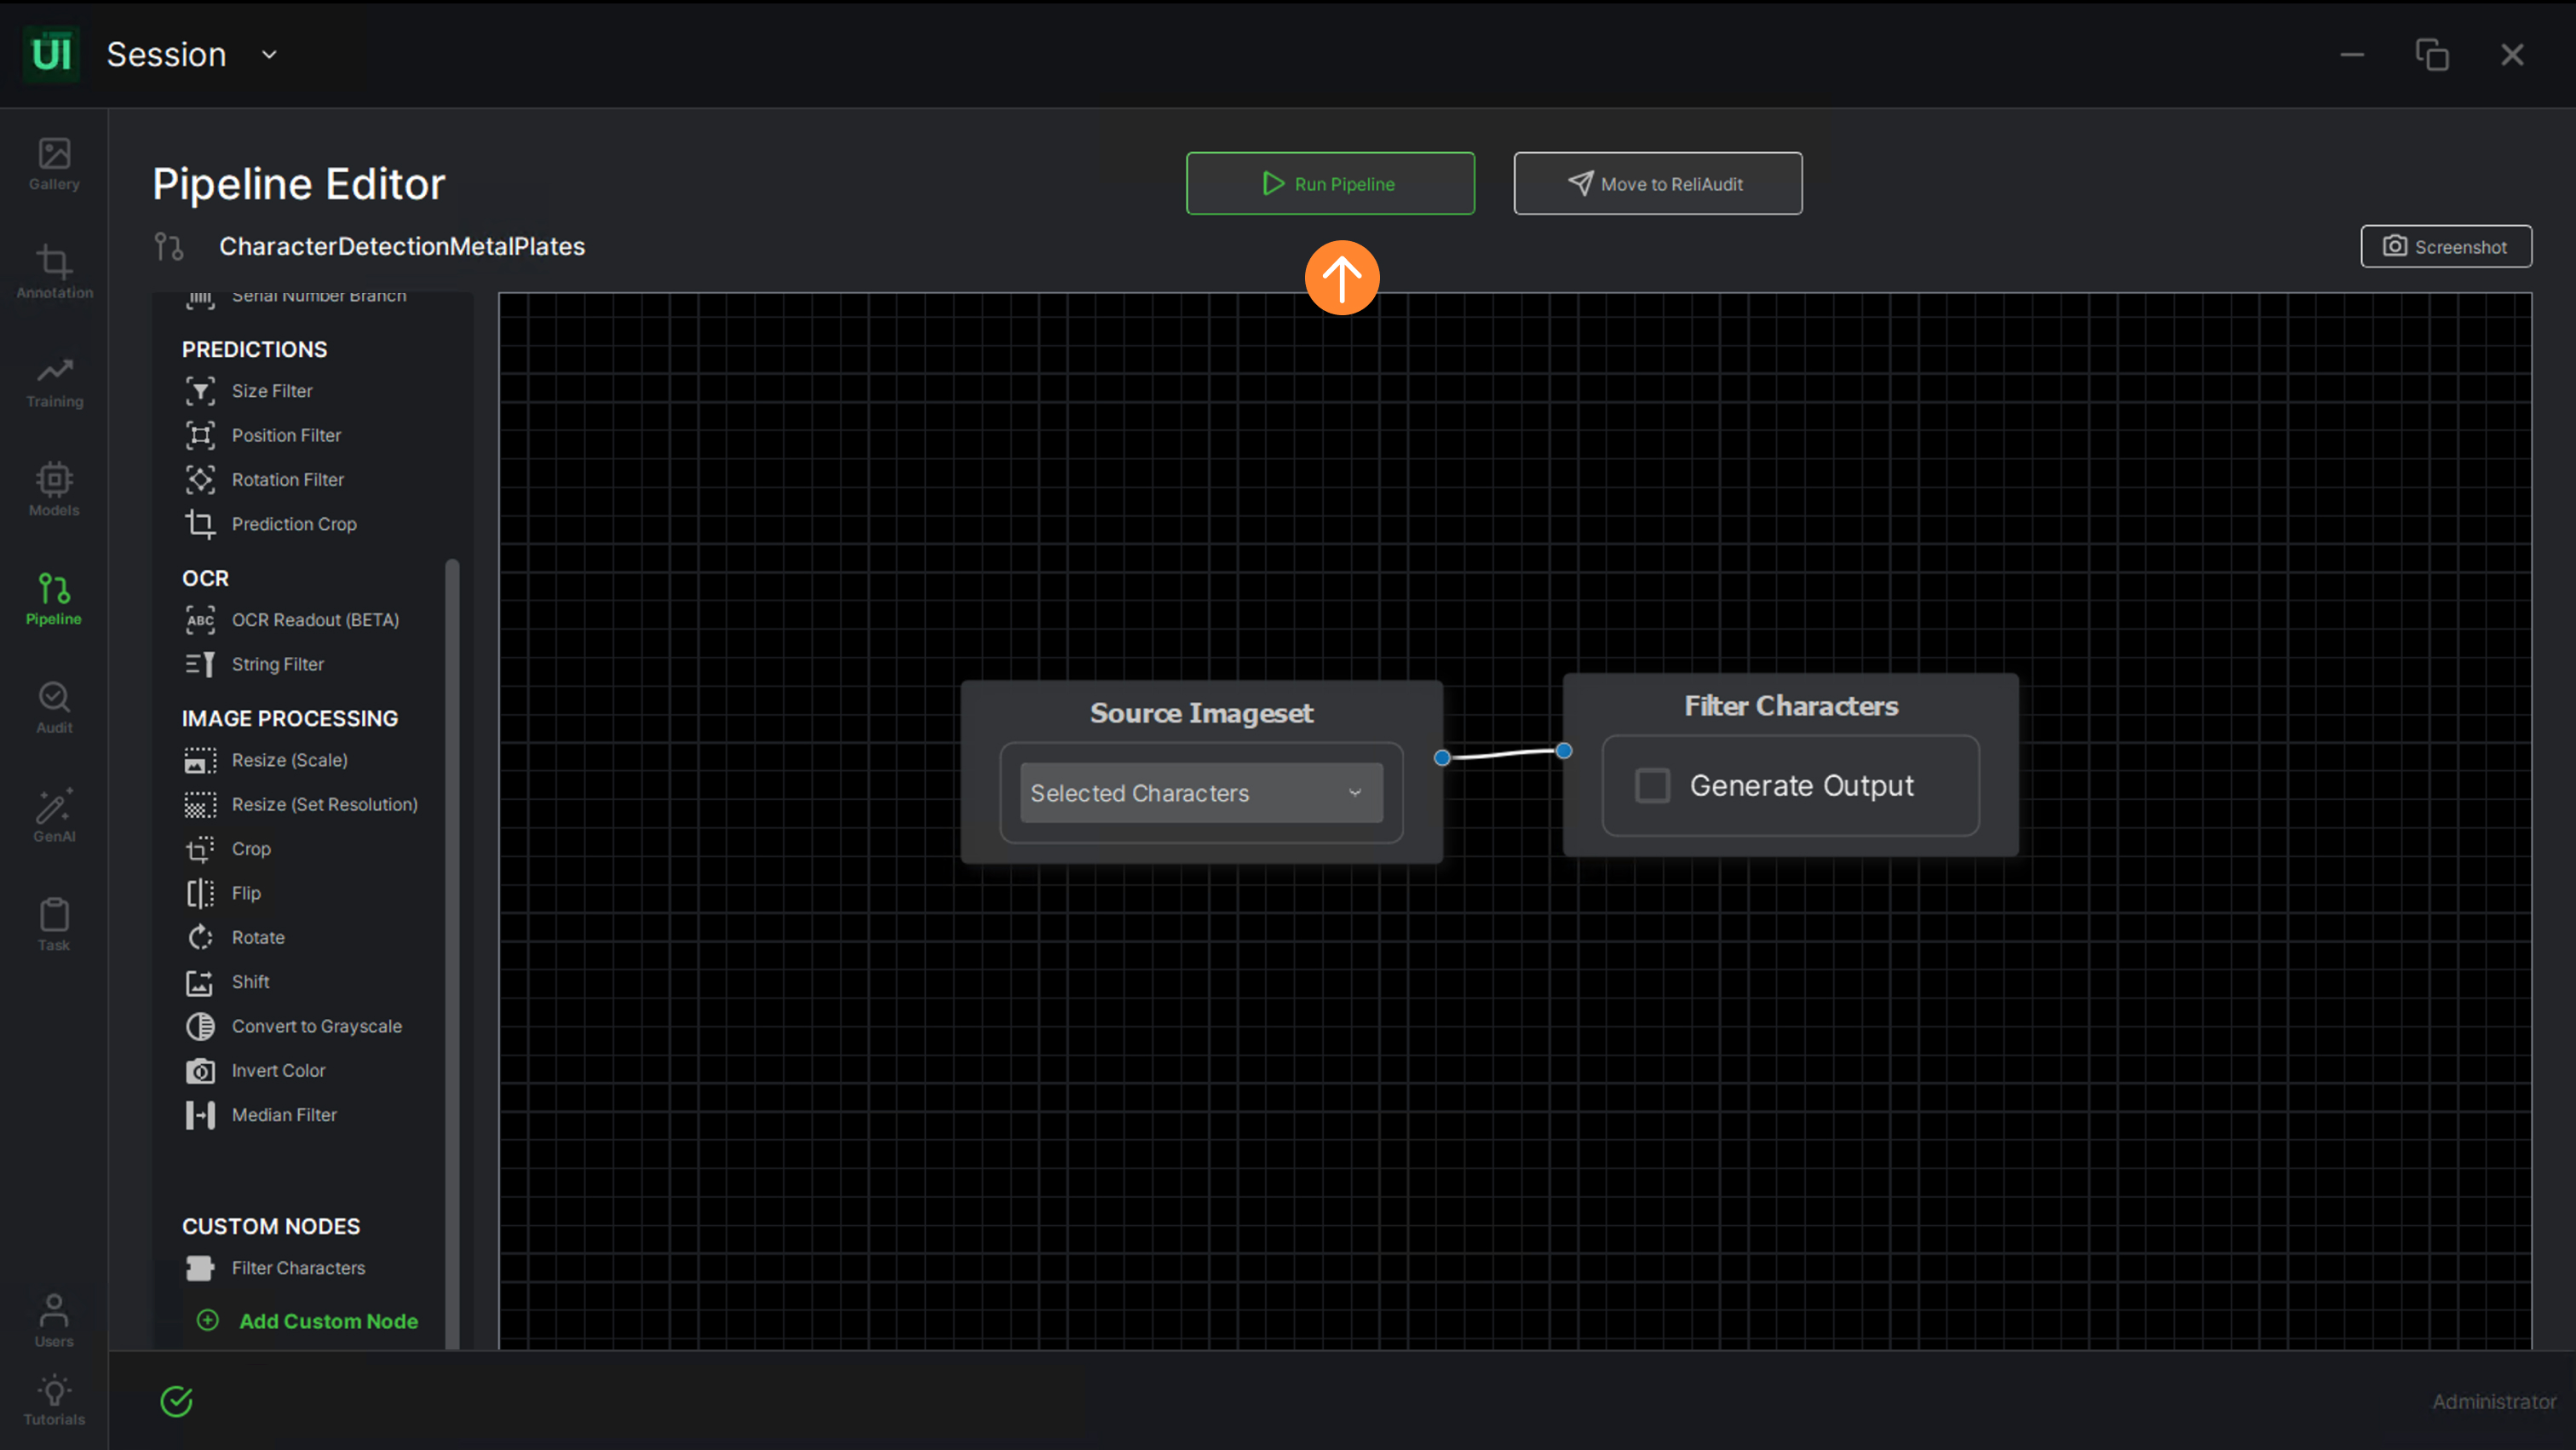Click the OCR section header

point(205,578)
